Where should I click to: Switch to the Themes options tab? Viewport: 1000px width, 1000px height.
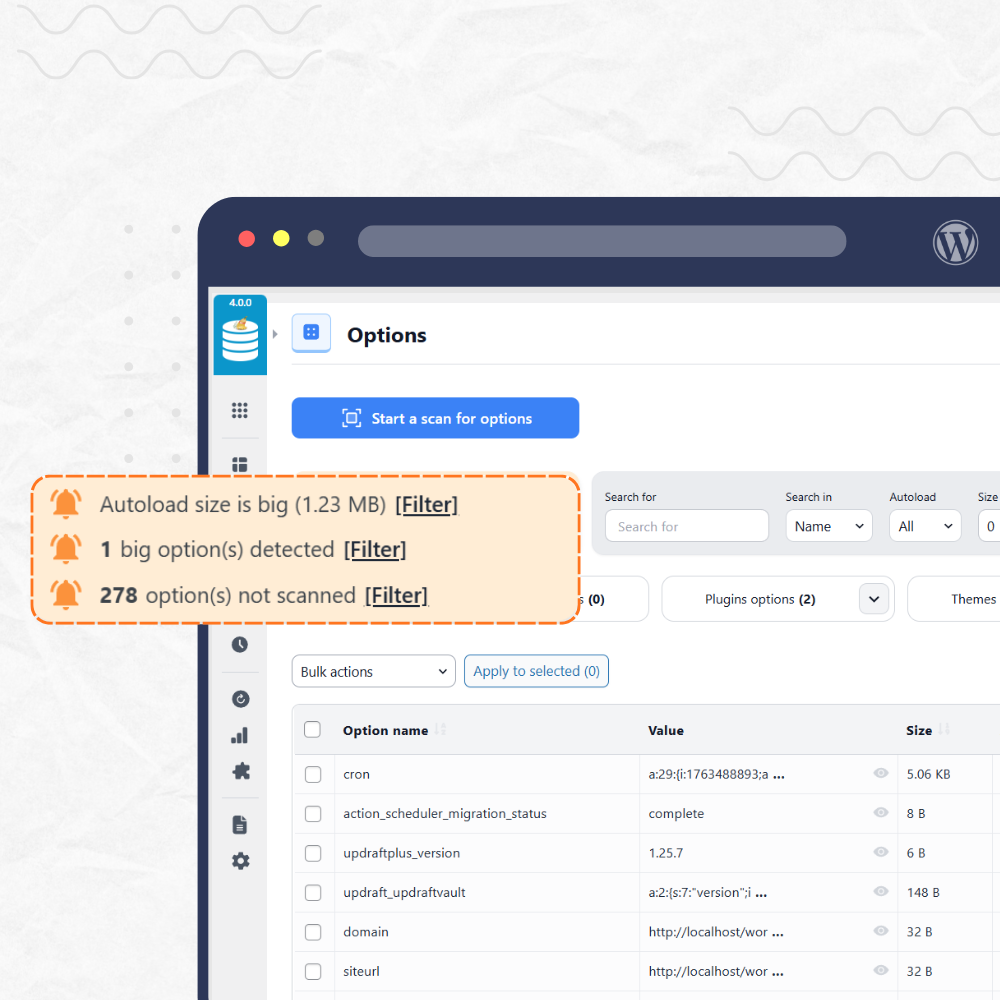(972, 598)
